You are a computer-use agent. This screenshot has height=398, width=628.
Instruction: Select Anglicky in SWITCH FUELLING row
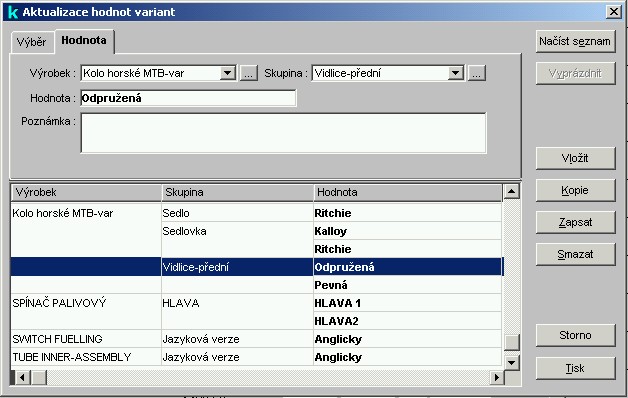click(407, 339)
